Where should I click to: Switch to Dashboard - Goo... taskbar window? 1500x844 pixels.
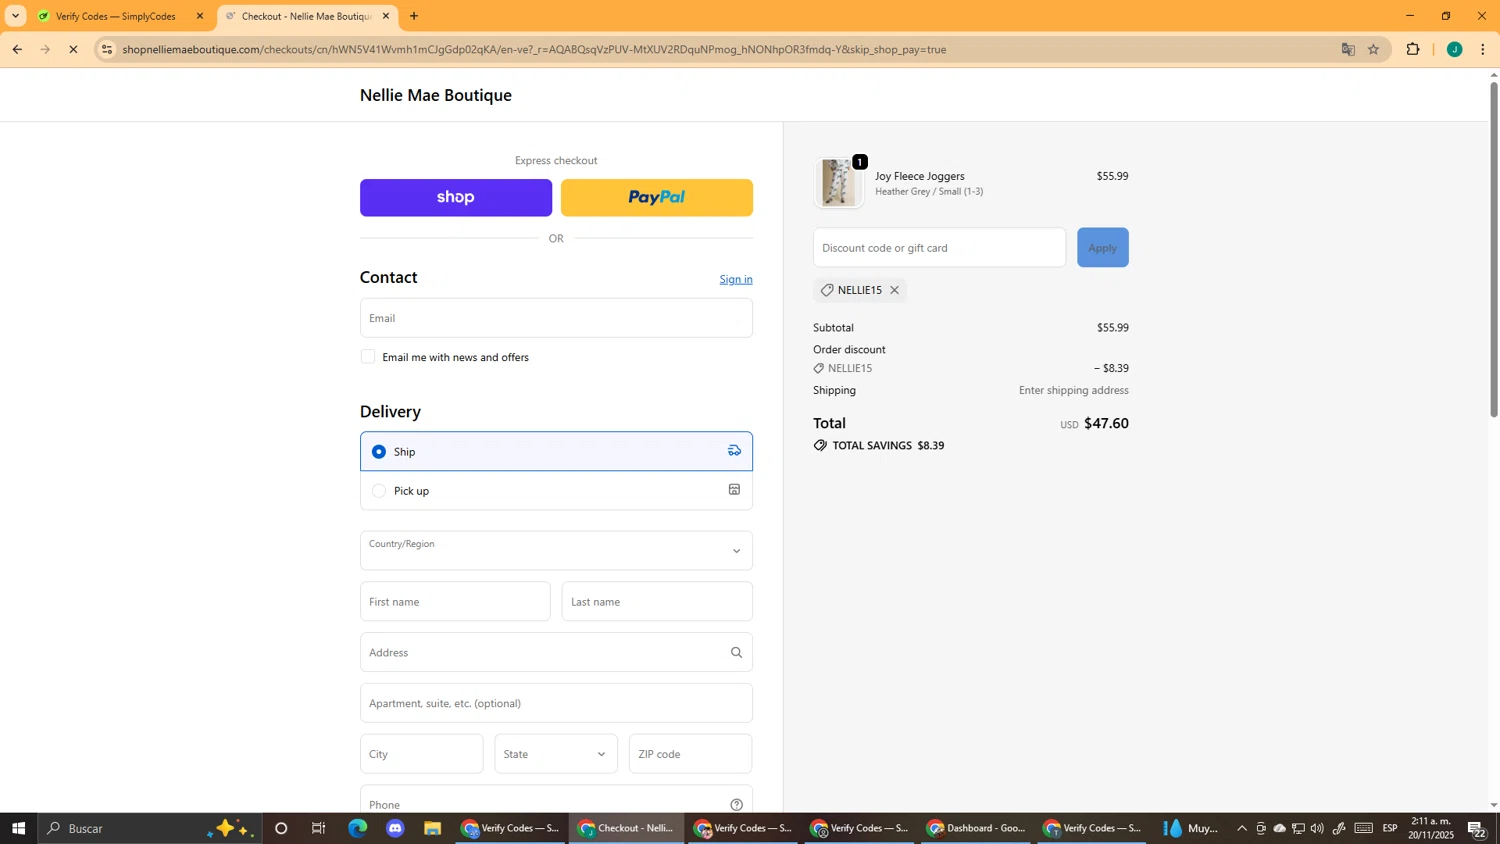pyautogui.click(x=977, y=828)
